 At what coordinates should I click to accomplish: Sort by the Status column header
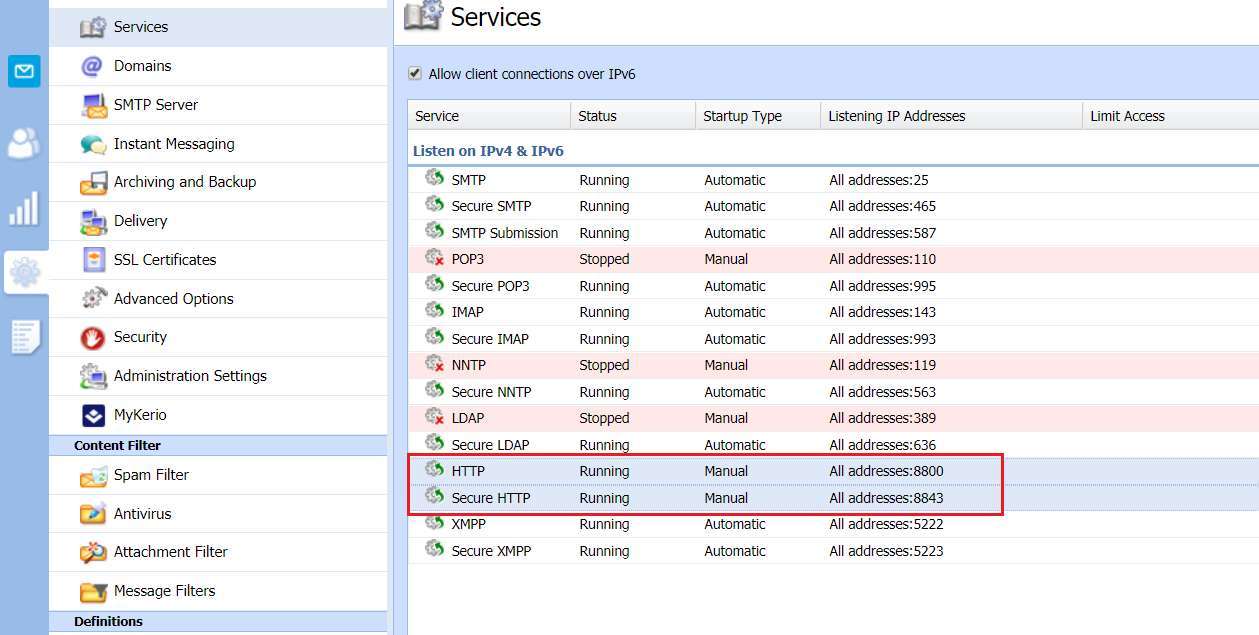pyautogui.click(x=633, y=116)
